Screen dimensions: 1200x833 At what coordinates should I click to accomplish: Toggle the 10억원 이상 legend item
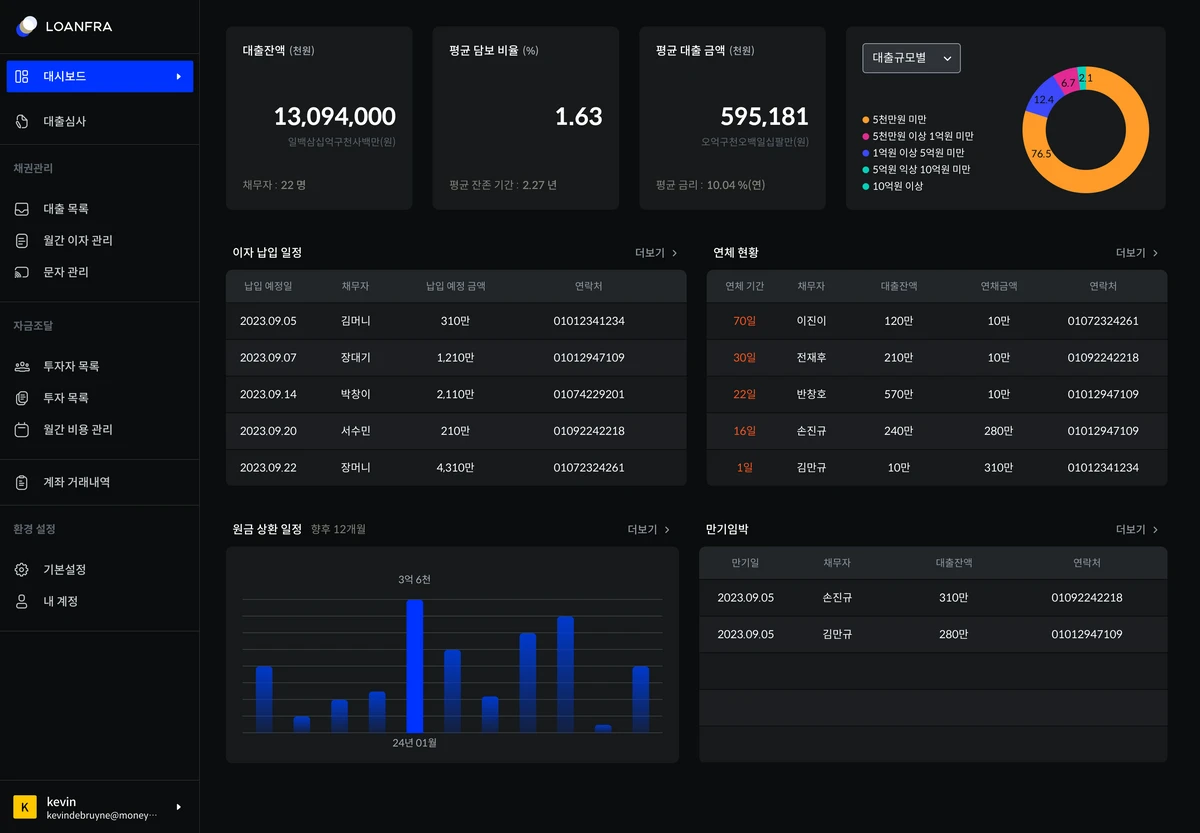coord(893,187)
